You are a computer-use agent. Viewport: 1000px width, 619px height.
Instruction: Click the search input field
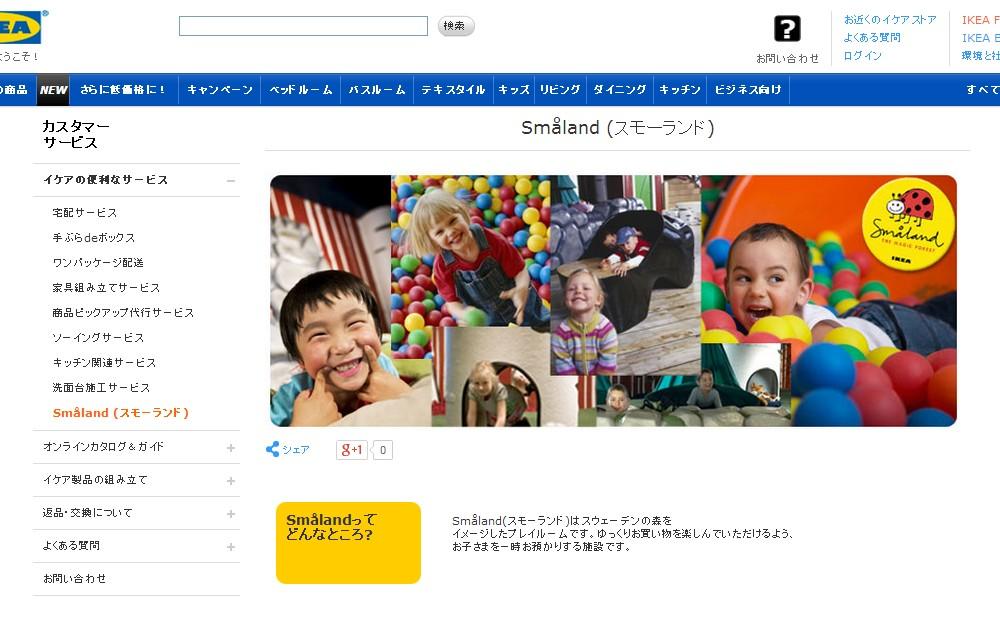[x=303, y=26]
